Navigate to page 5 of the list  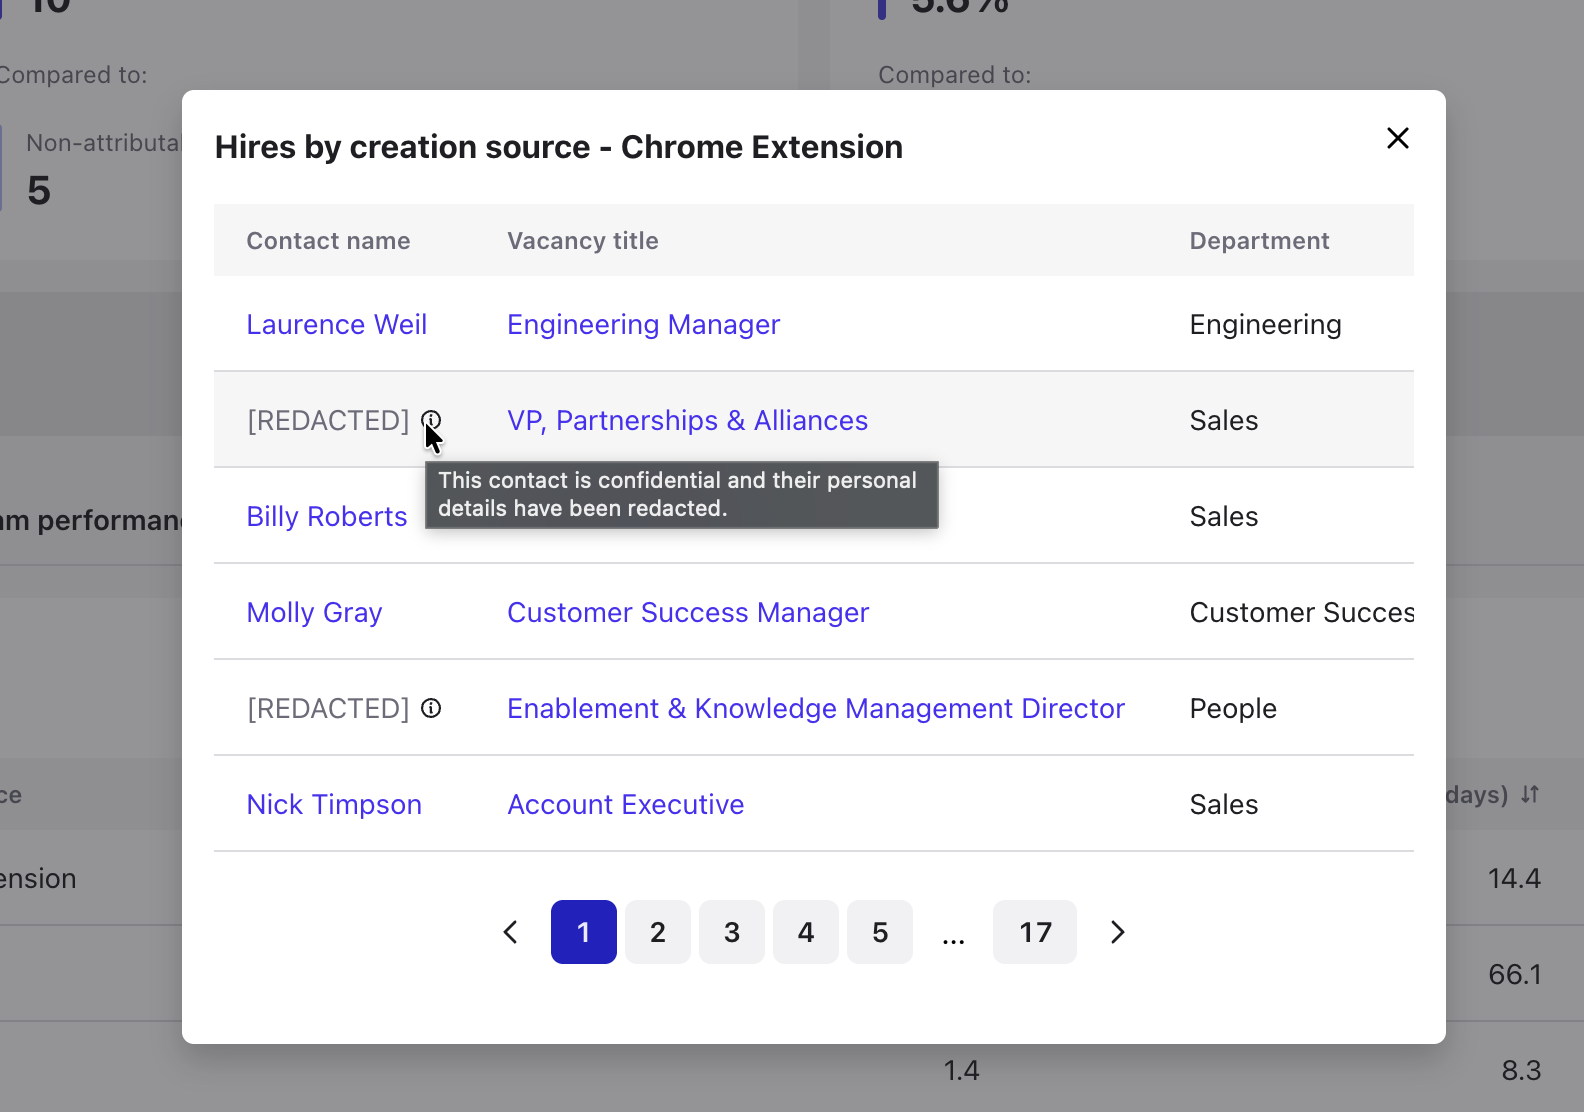click(879, 932)
